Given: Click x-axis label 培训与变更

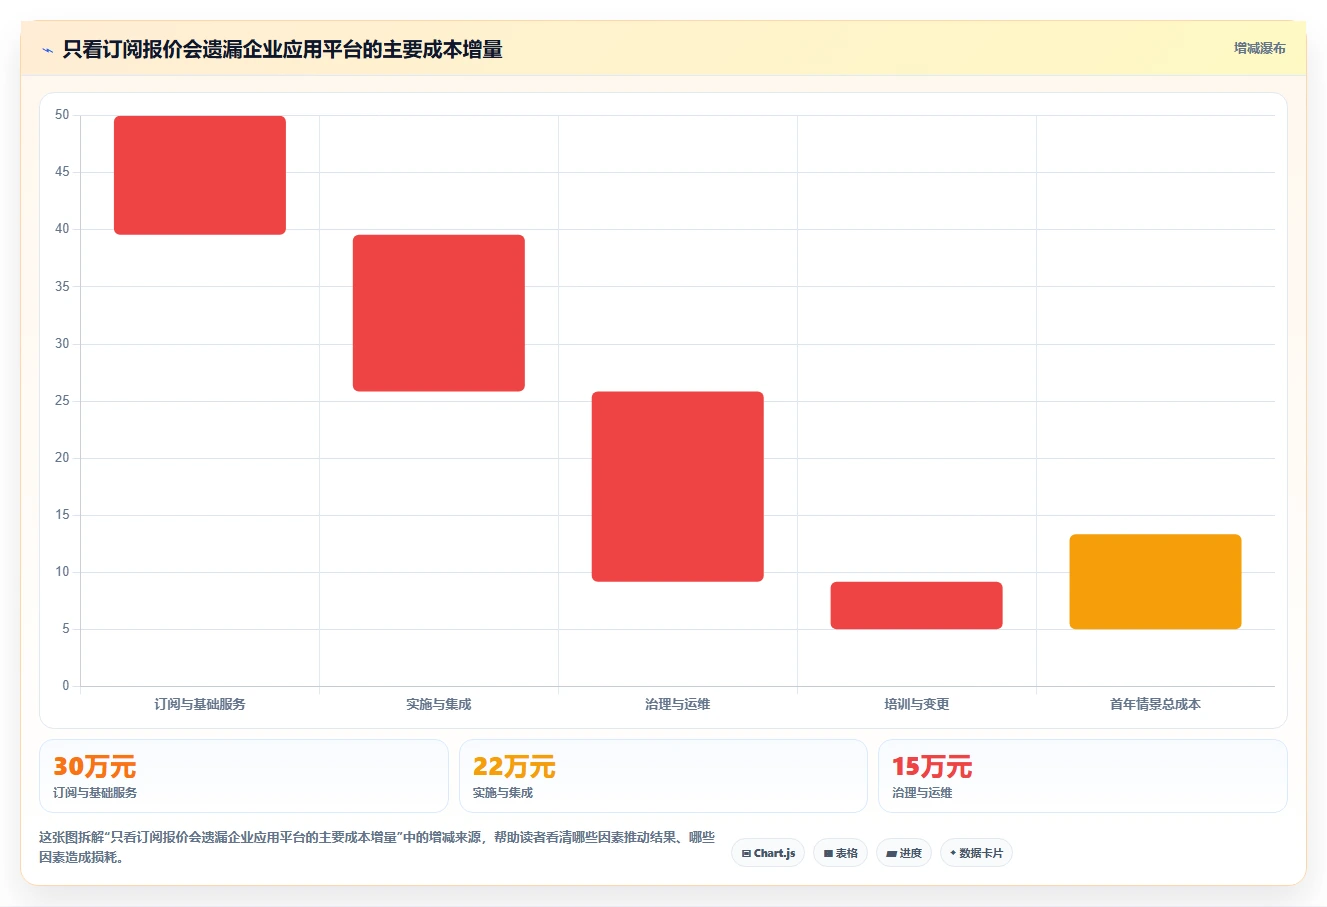Looking at the screenshot, I should point(917,704).
